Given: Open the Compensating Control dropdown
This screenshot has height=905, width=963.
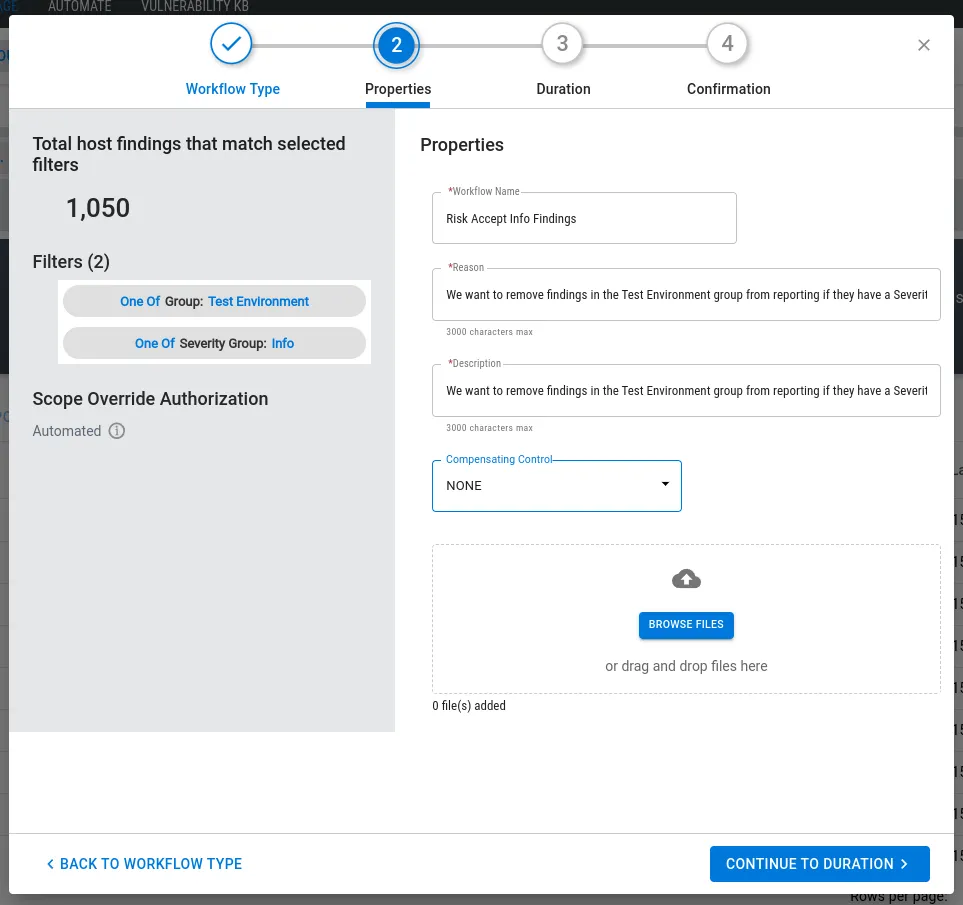Looking at the screenshot, I should (x=556, y=486).
